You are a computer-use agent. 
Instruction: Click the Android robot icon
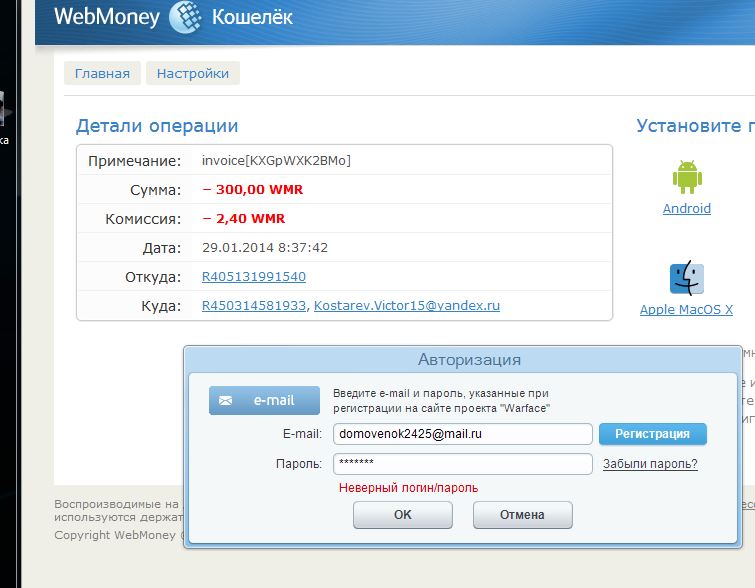687,177
